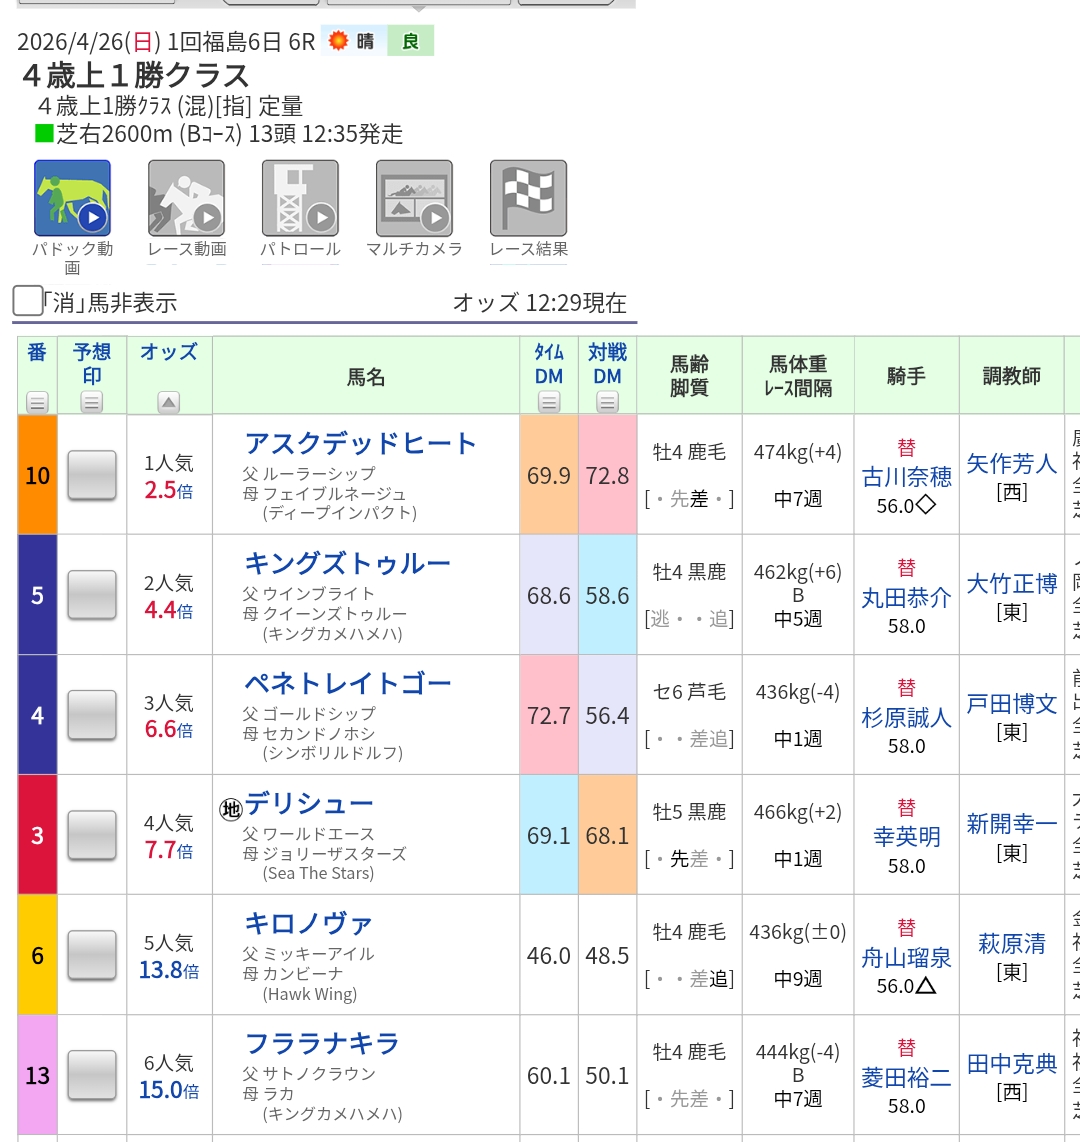Viewport: 1080px width, 1142px height.
Task: Open the 番 column sort menu
Action: pyautogui.click(x=37, y=403)
